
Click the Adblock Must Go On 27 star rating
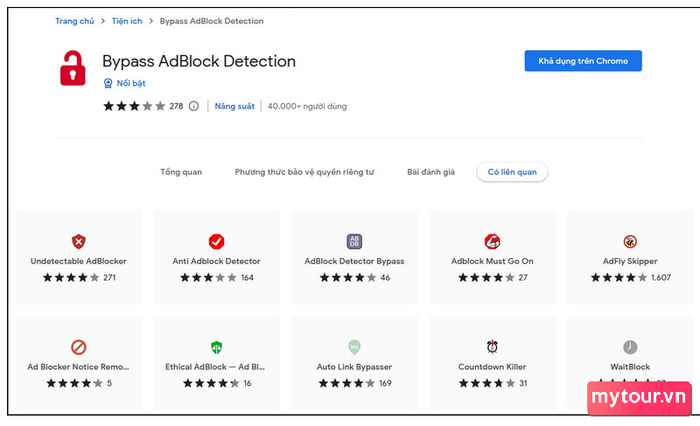(x=487, y=278)
